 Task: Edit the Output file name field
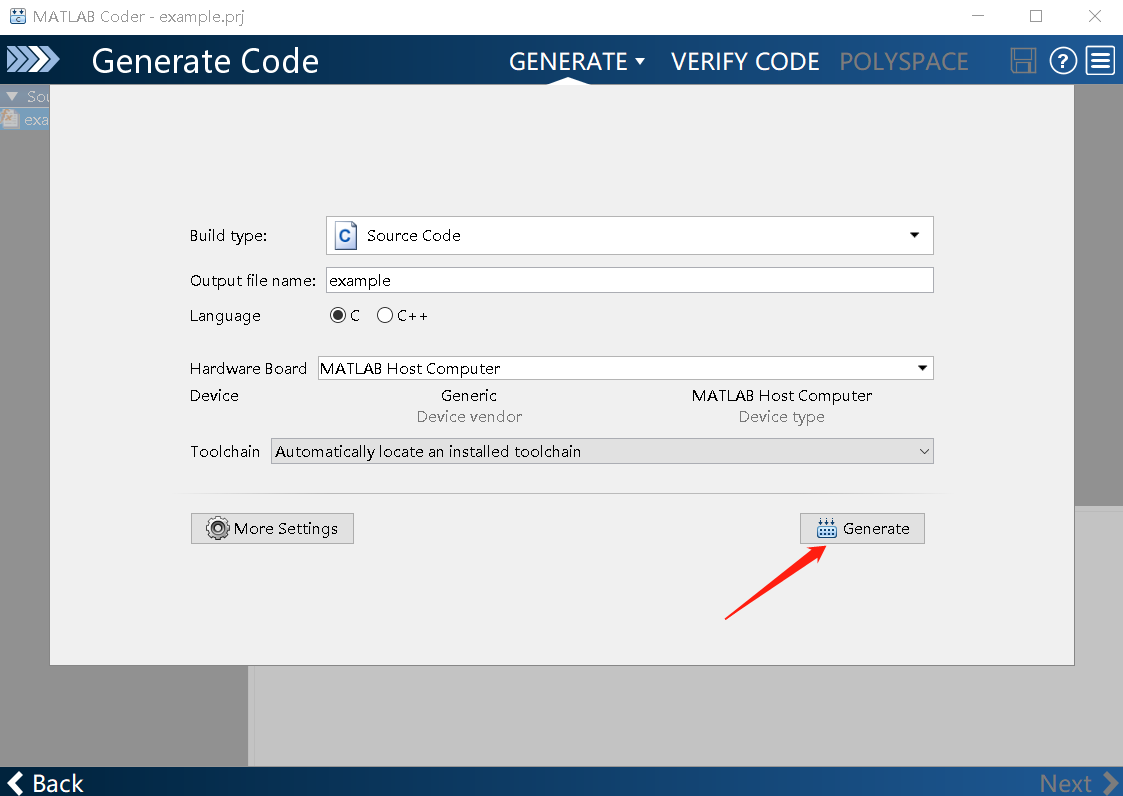(630, 280)
